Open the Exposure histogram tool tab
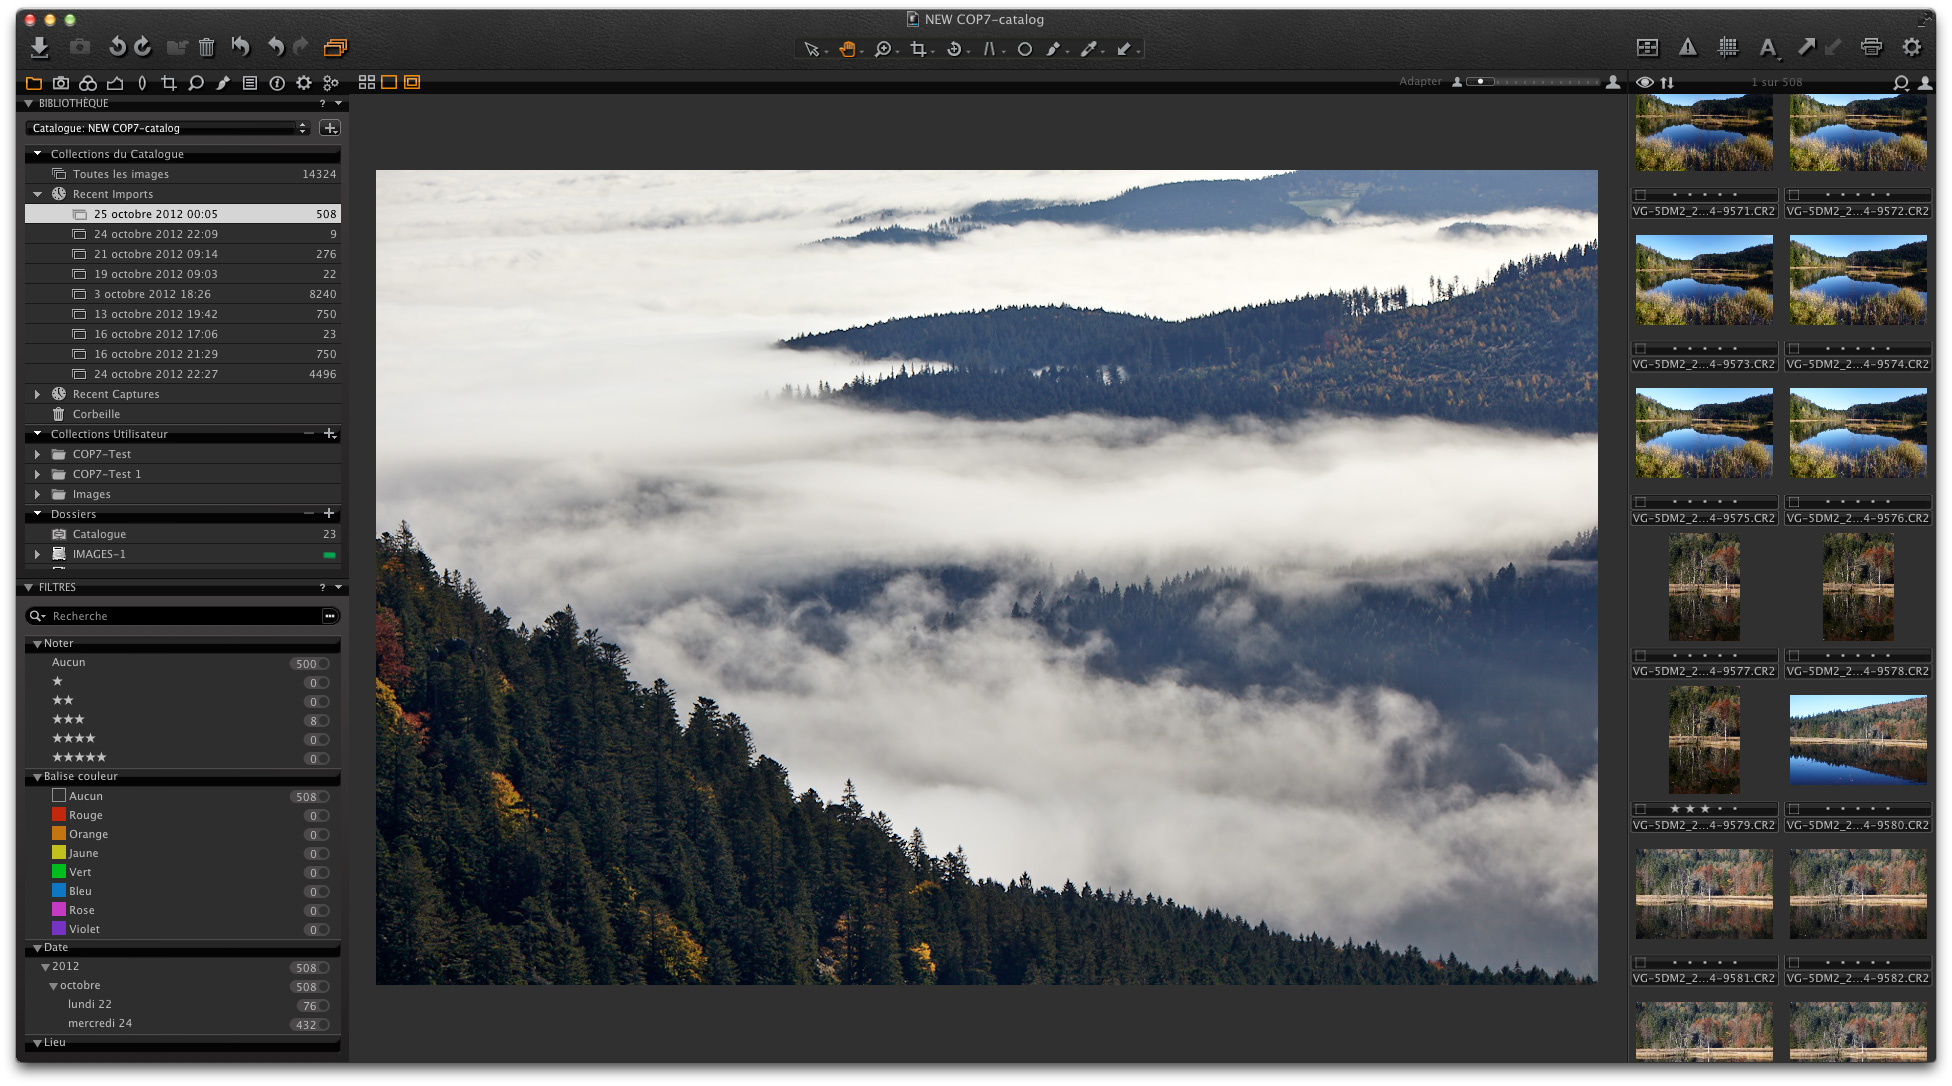The height and width of the screenshot is (1086, 1952). [x=115, y=83]
